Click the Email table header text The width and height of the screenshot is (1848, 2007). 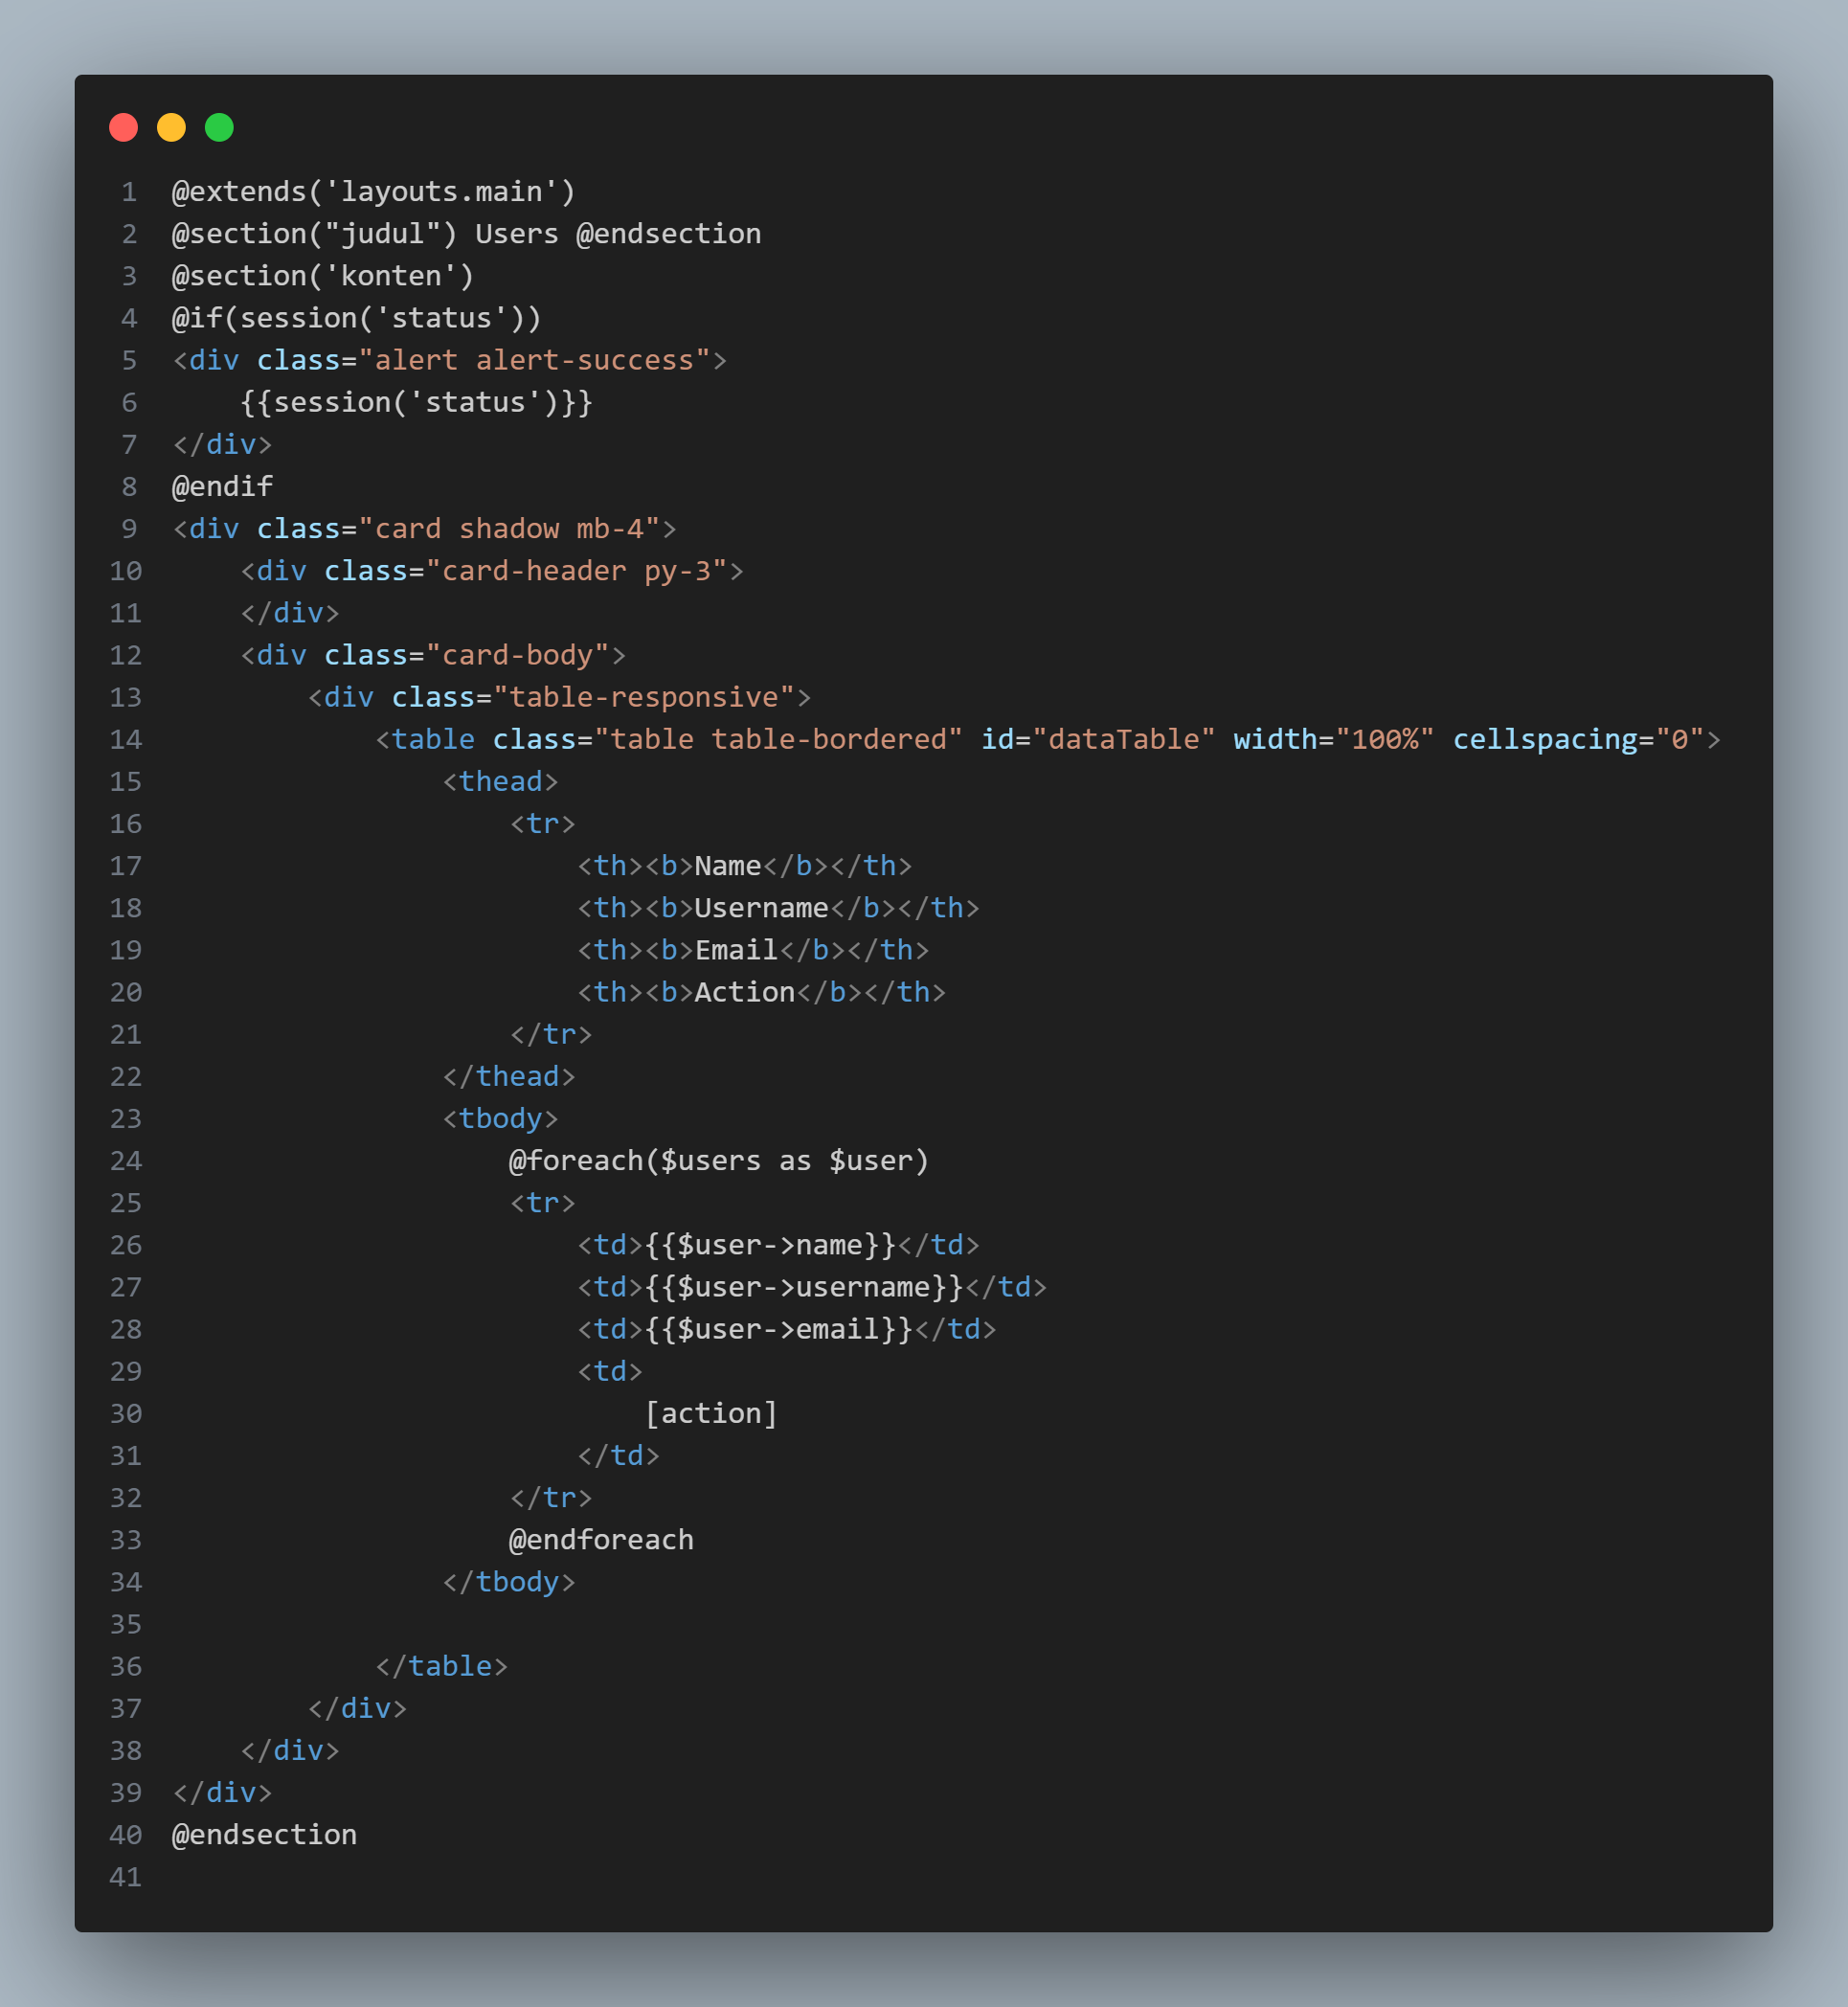tap(736, 950)
